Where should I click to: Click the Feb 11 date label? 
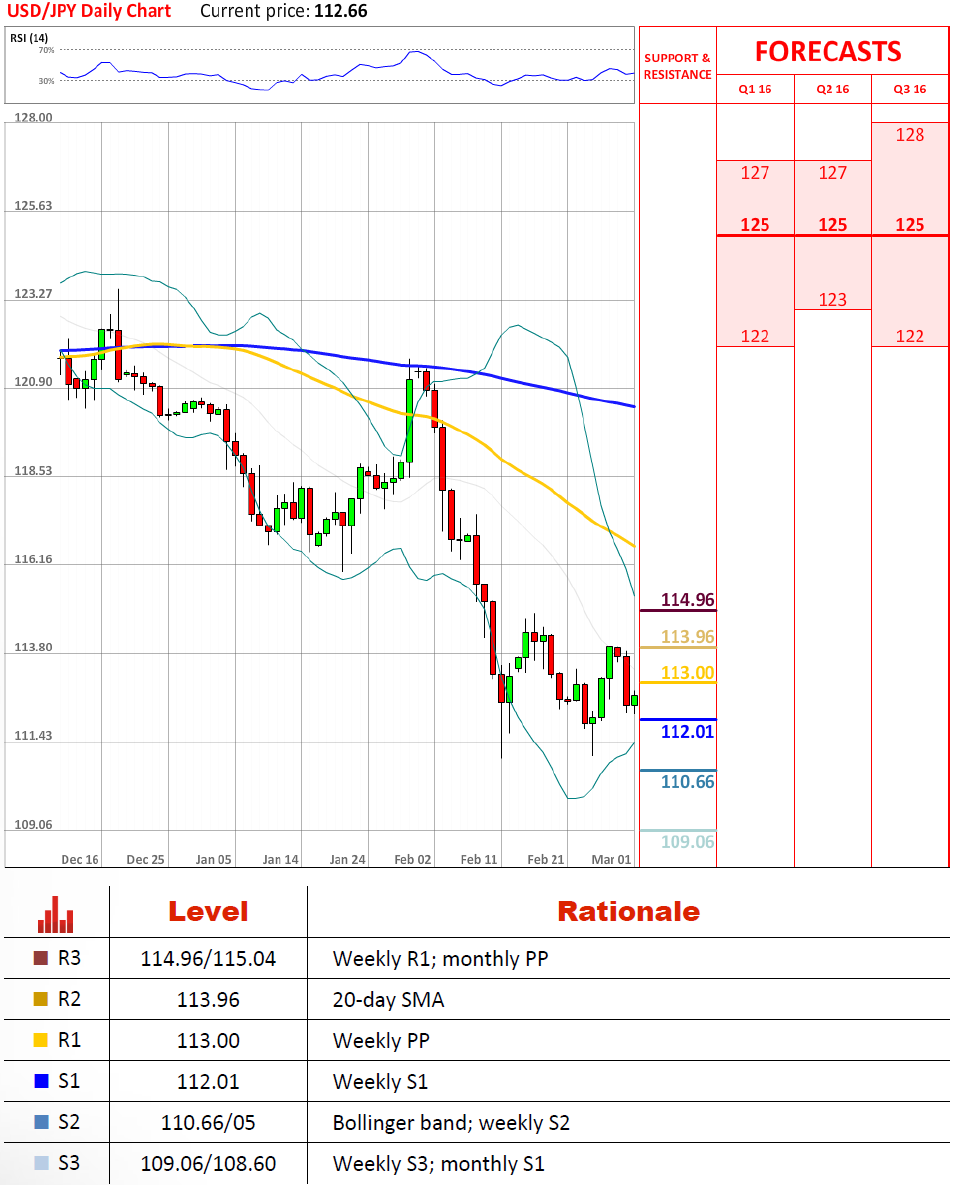pyautogui.click(x=479, y=859)
